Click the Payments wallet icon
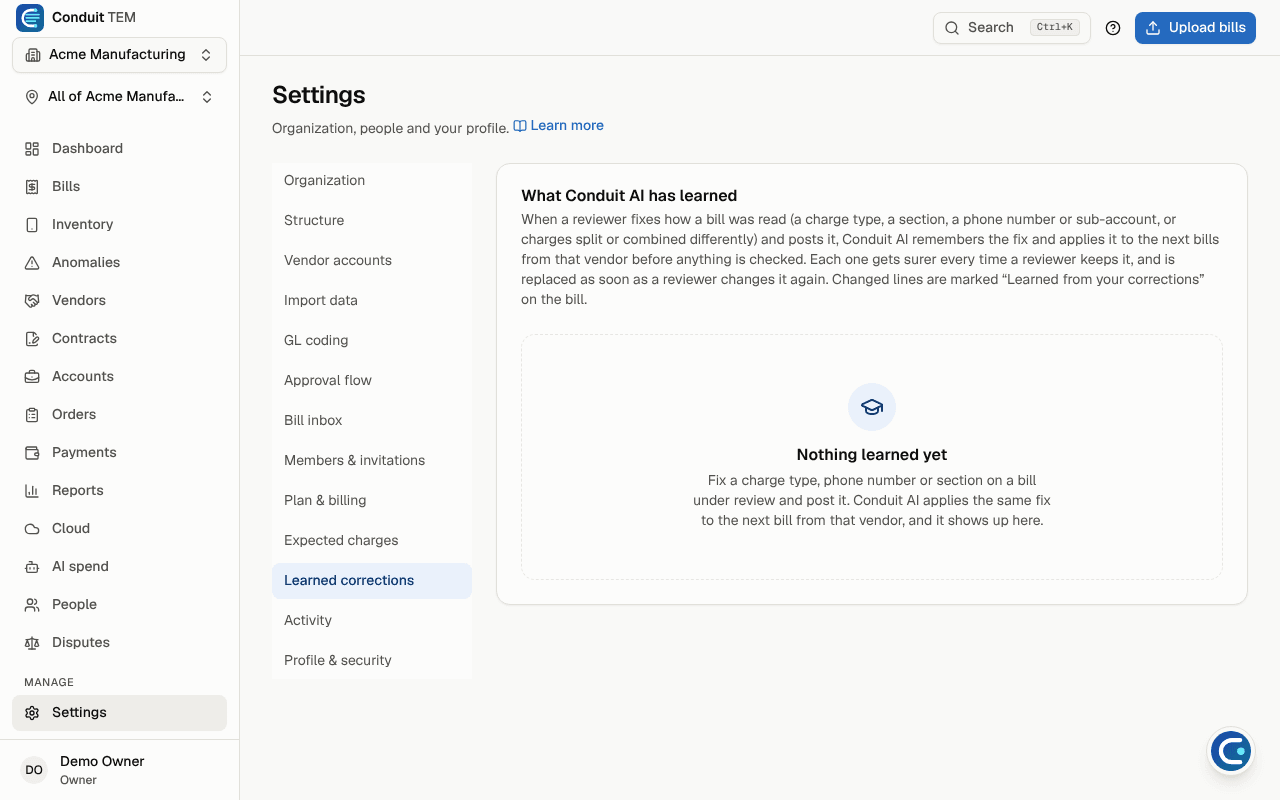This screenshot has width=1280, height=800. pos(32,452)
